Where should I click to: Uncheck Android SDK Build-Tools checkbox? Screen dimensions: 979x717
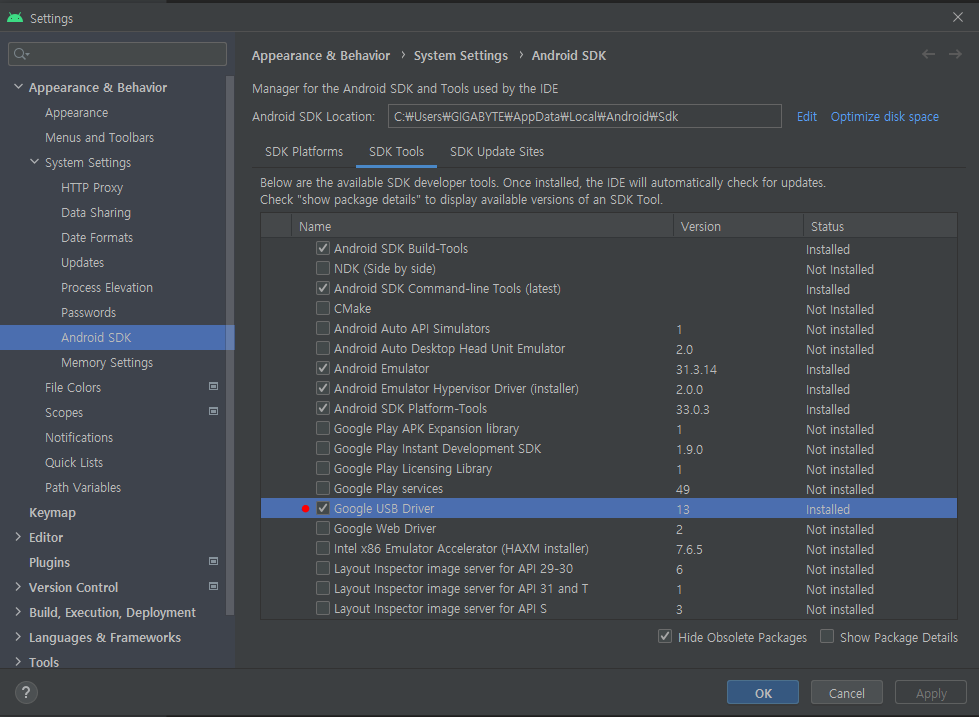tap(323, 248)
